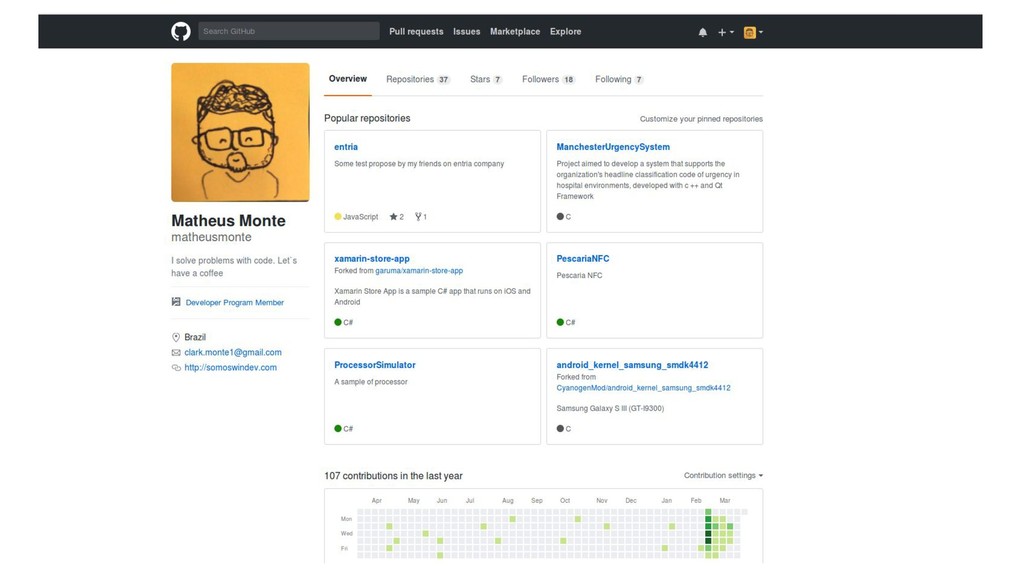Click the envelope icon beside the email
The image size is (1024, 576).
[x=176, y=353]
